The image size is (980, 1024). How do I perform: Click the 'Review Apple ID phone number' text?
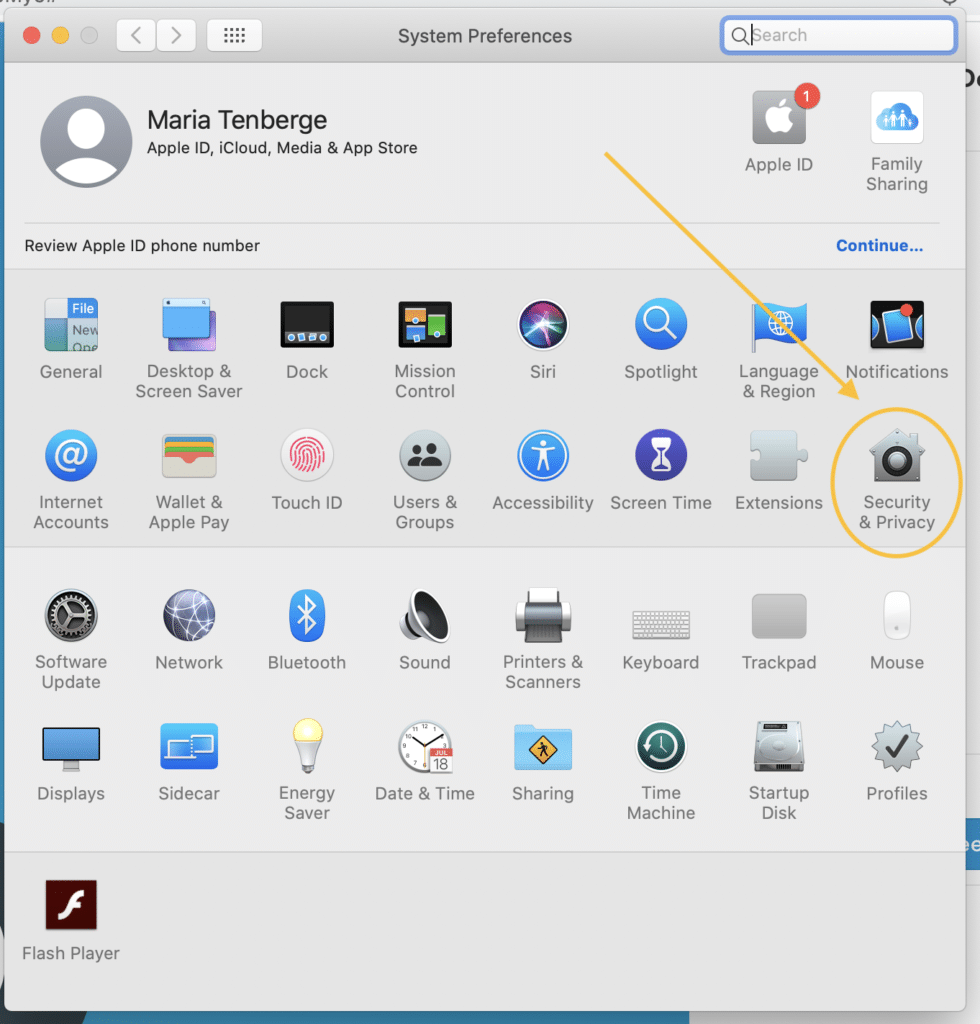point(142,246)
